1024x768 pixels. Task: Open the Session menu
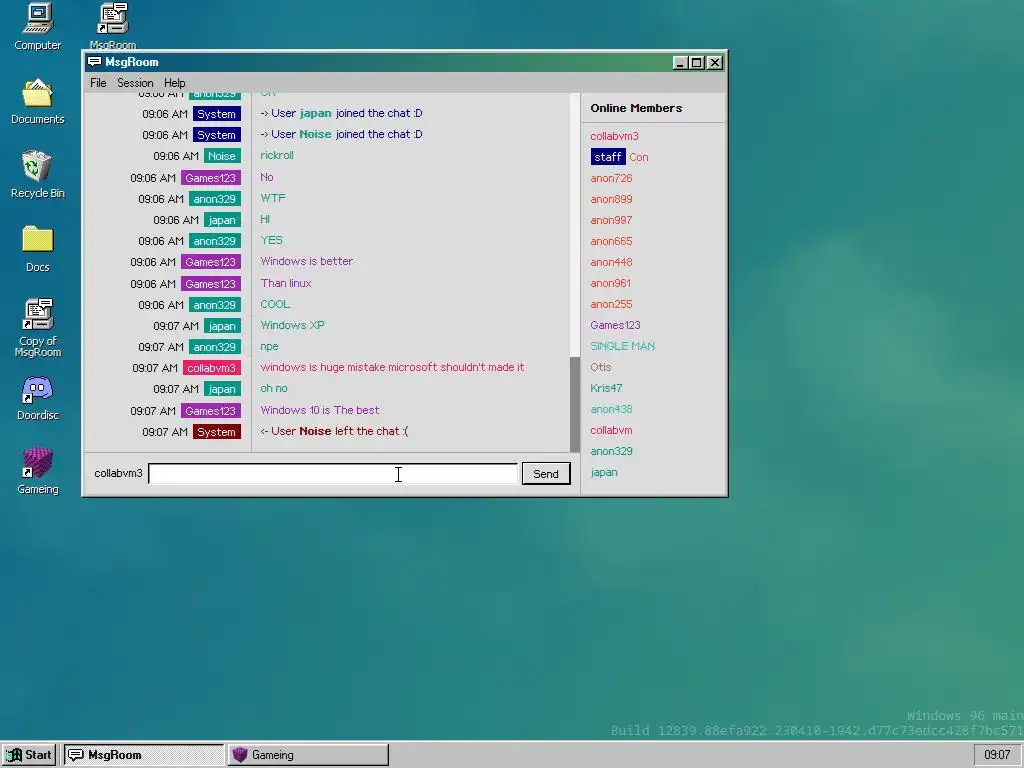coord(135,83)
